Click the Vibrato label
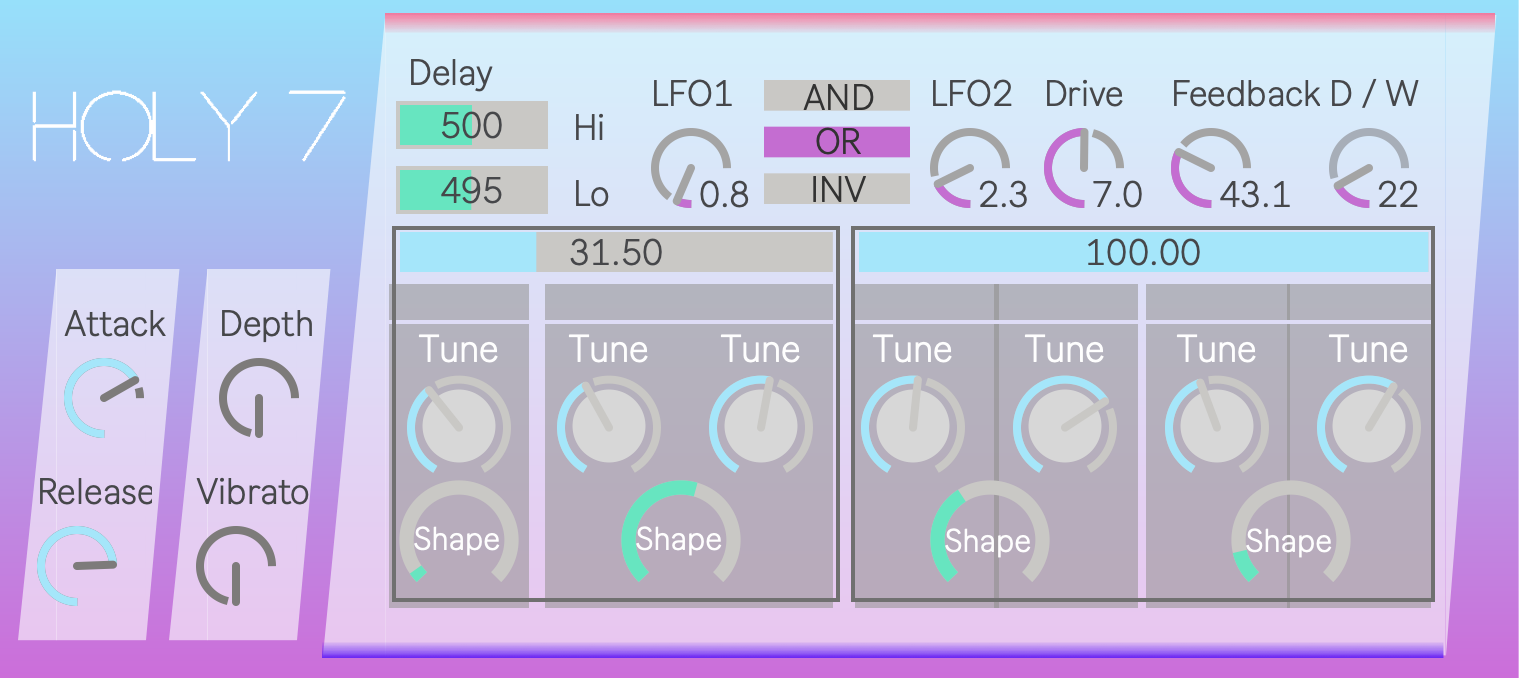 coord(252,492)
